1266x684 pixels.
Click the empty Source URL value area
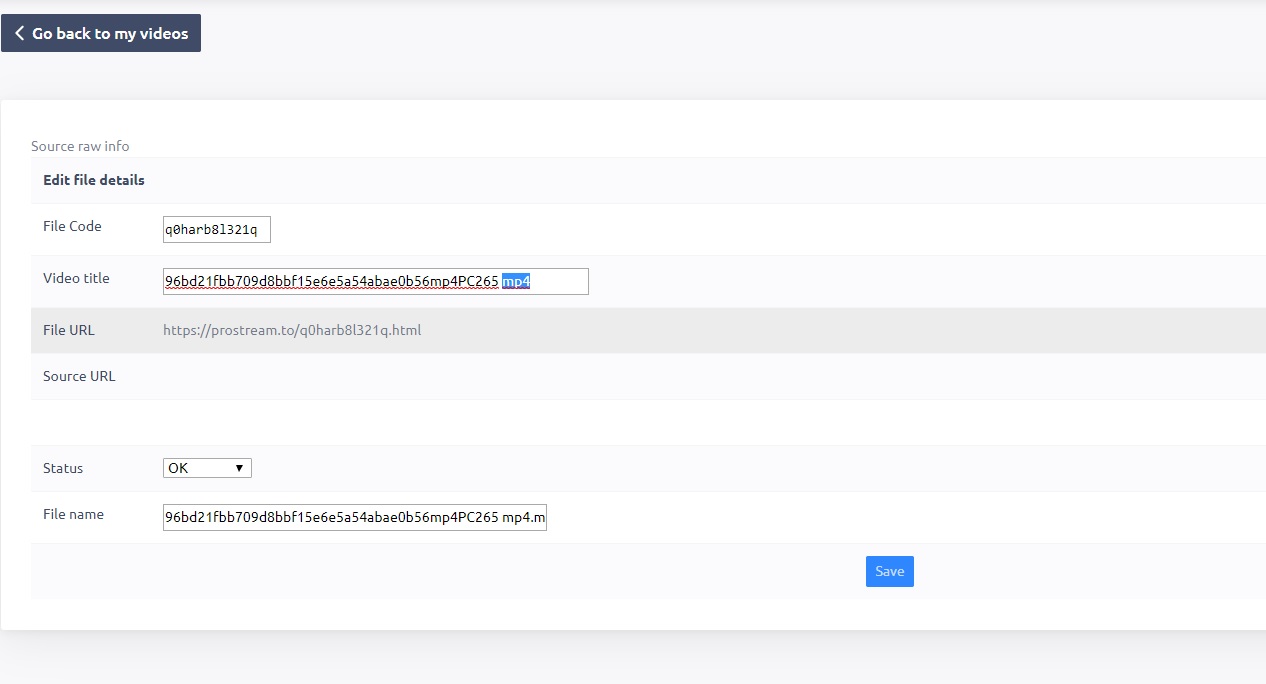600,376
